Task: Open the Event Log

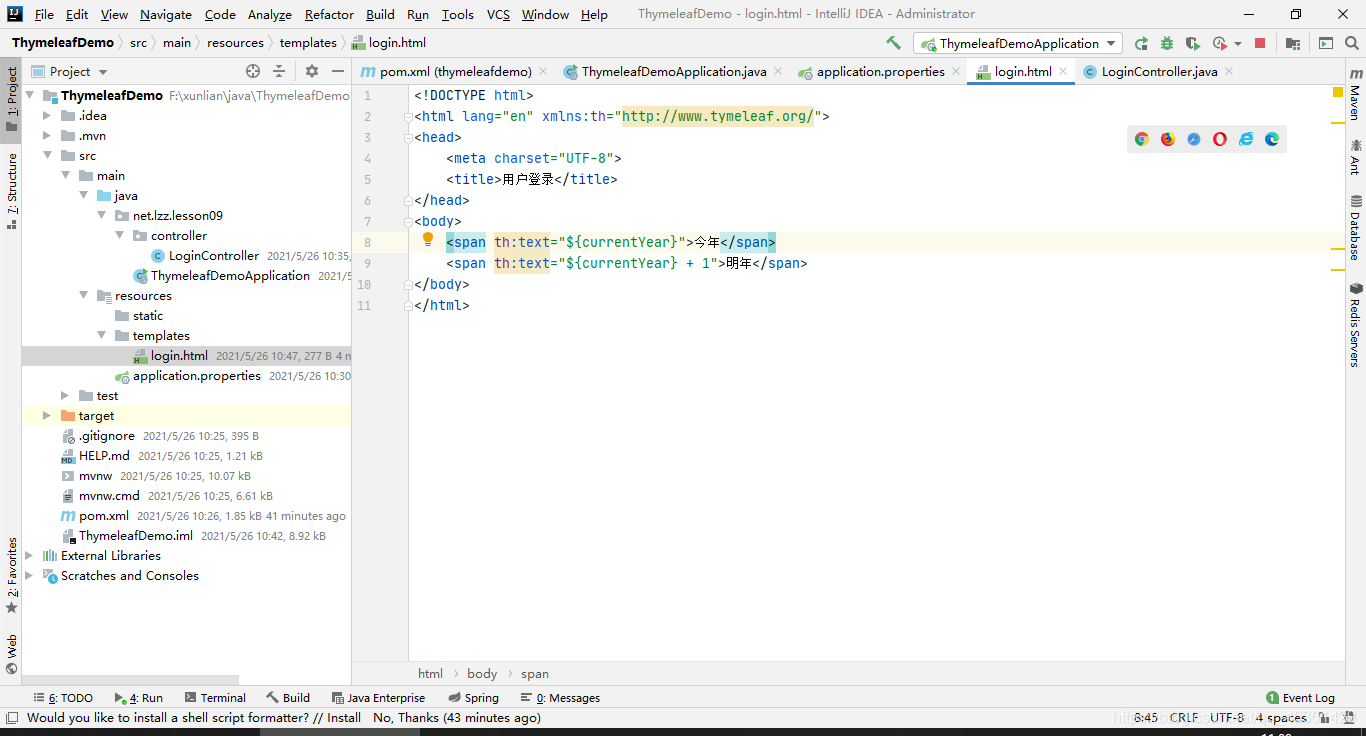Action: 1300,698
